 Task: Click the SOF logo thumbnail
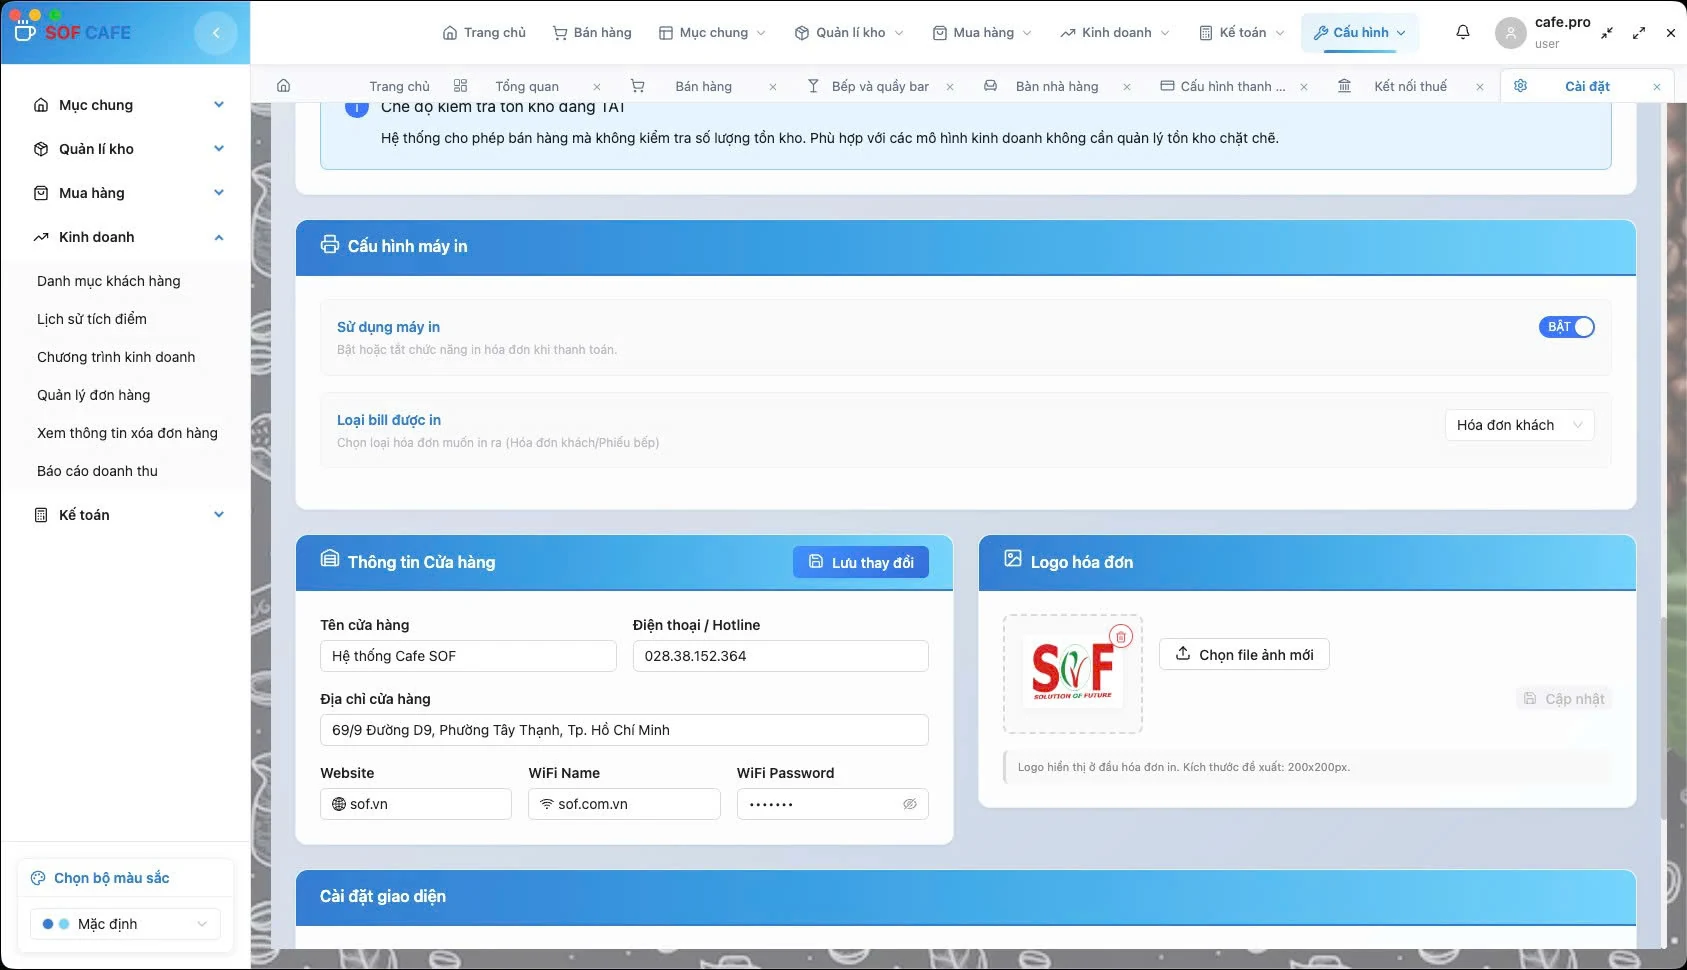pos(1072,673)
